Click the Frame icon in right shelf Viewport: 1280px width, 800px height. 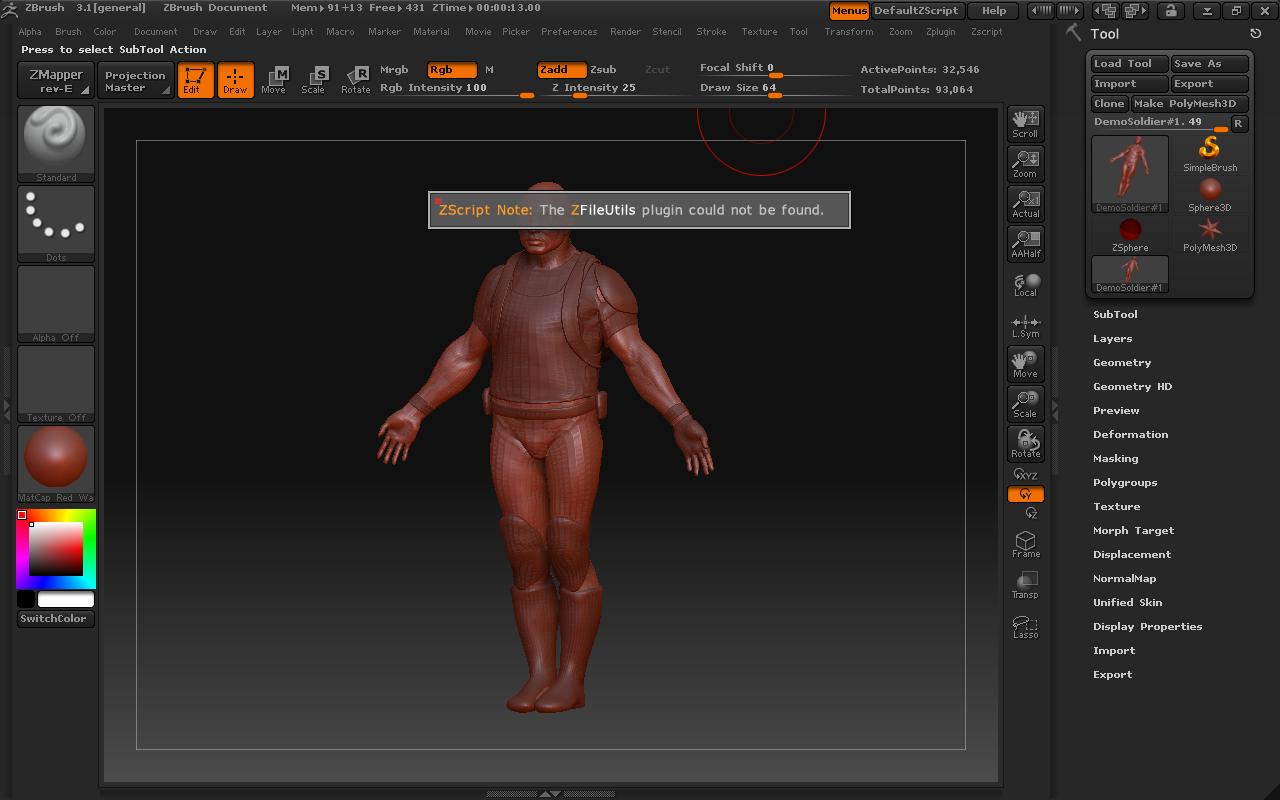coord(1025,544)
